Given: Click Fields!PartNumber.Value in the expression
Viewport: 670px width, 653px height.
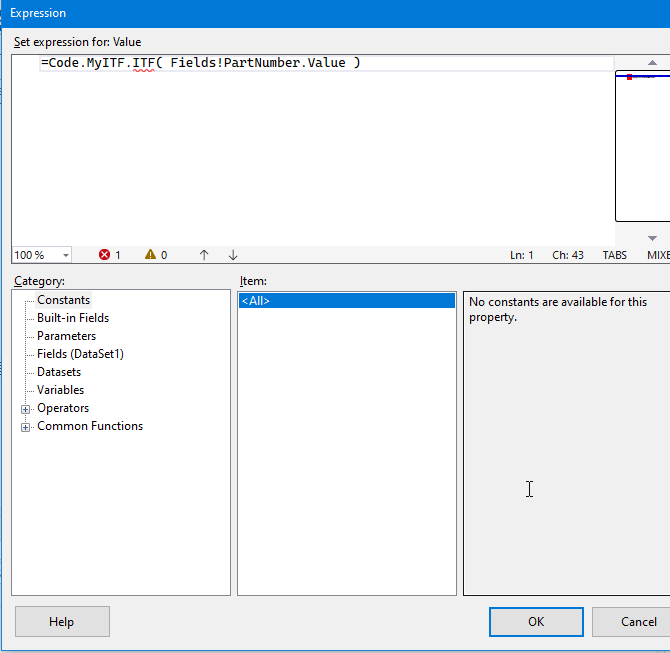Looking at the screenshot, I should pyautogui.click(x=258, y=63).
